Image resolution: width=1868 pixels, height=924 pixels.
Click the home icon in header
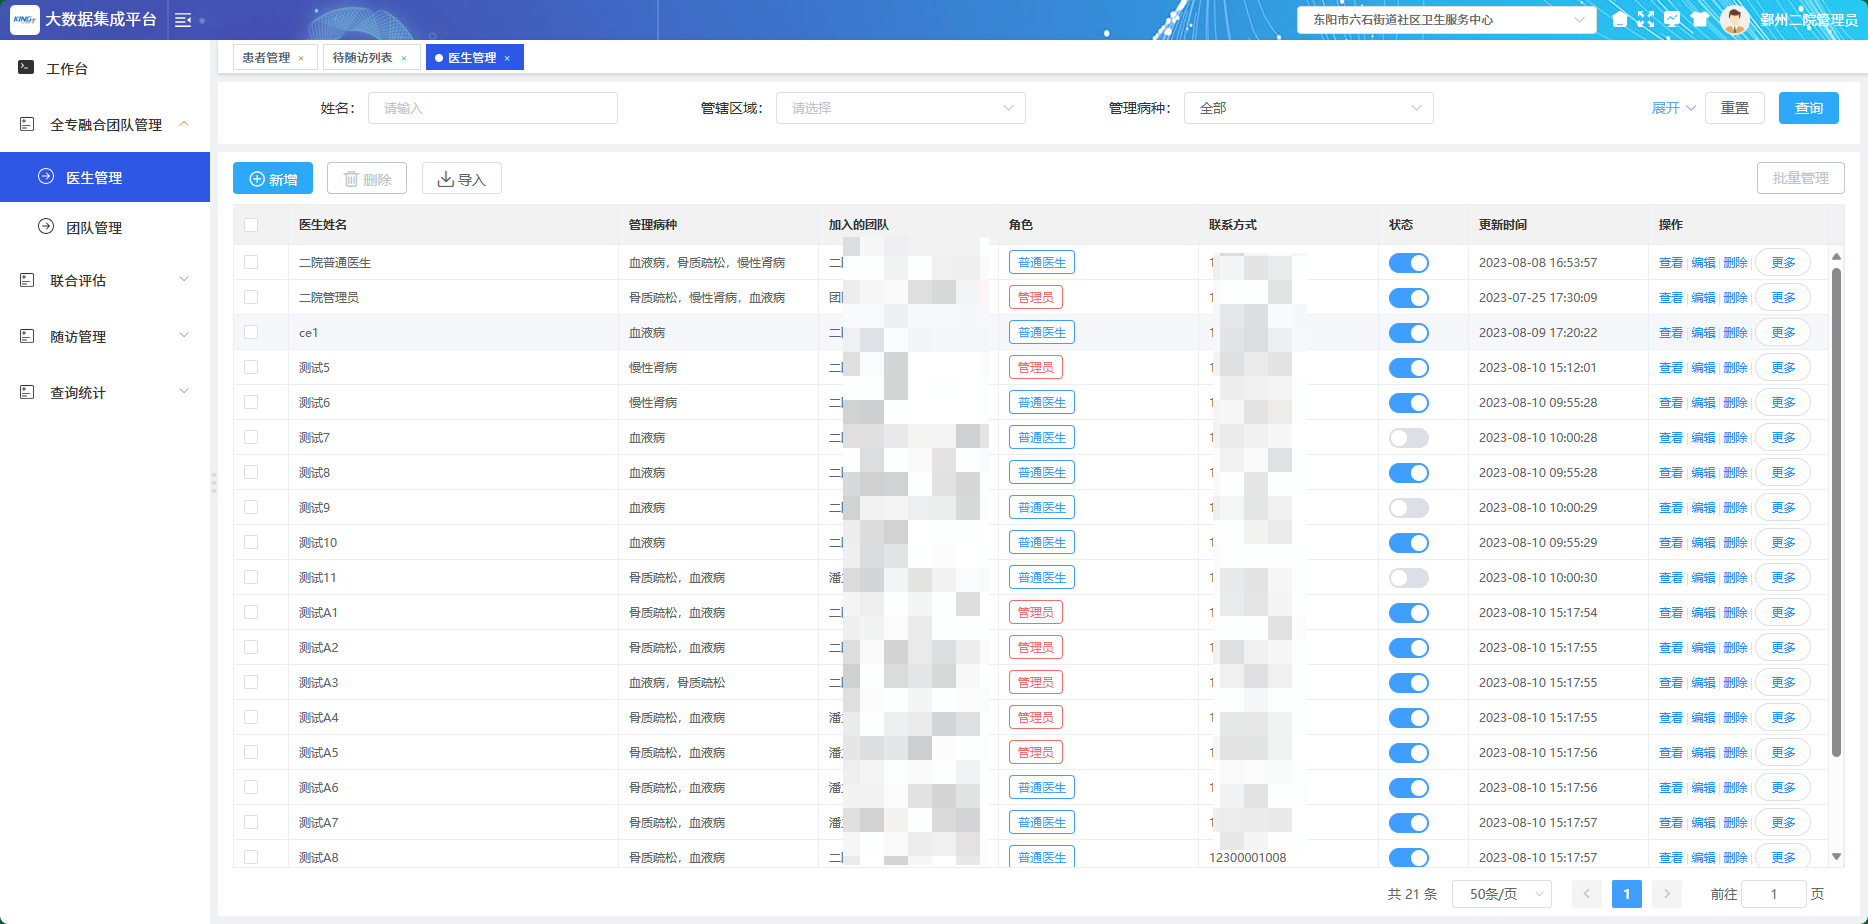pyautogui.click(x=1620, y=19)
